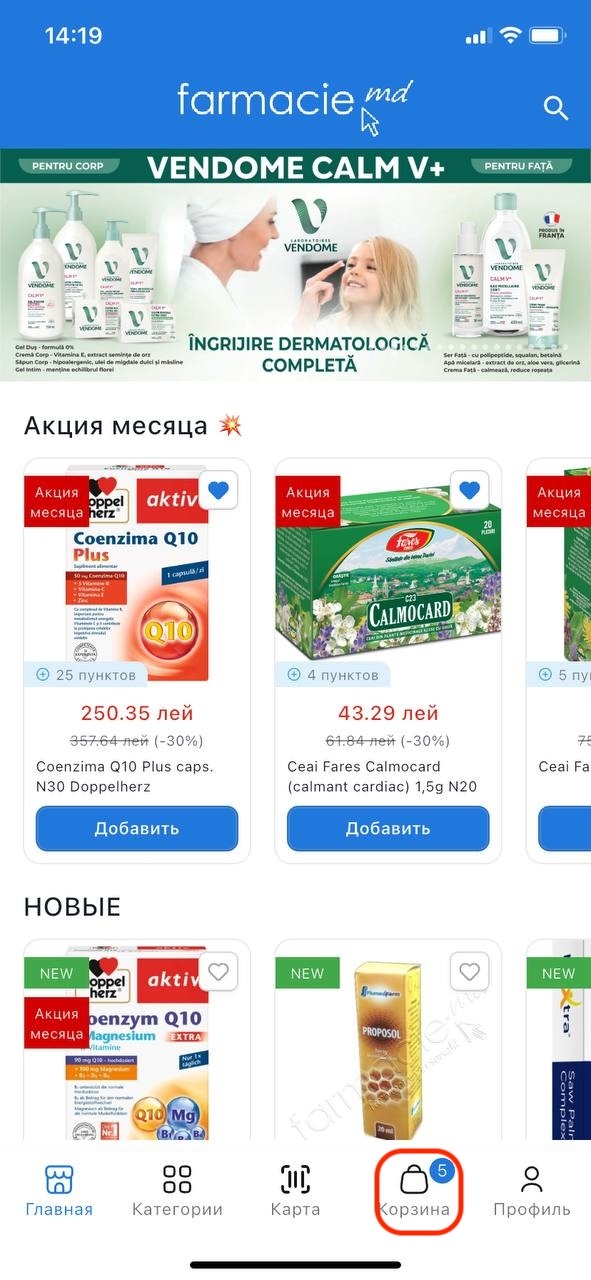Open Calmocard tea product image
The width and height of the screenshot is (591, 1280).
pyautogui.click(x=388, y=572)
